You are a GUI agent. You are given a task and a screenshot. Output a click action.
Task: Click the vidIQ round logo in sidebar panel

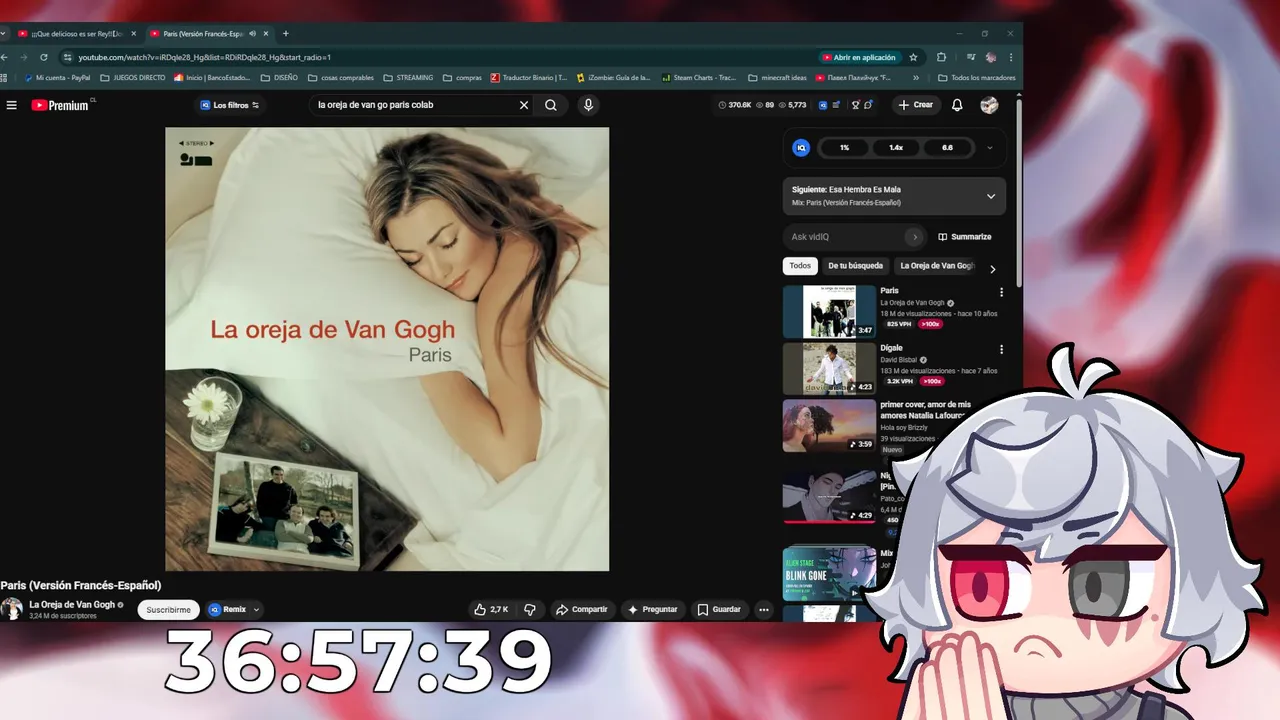(x=801, y=147)
